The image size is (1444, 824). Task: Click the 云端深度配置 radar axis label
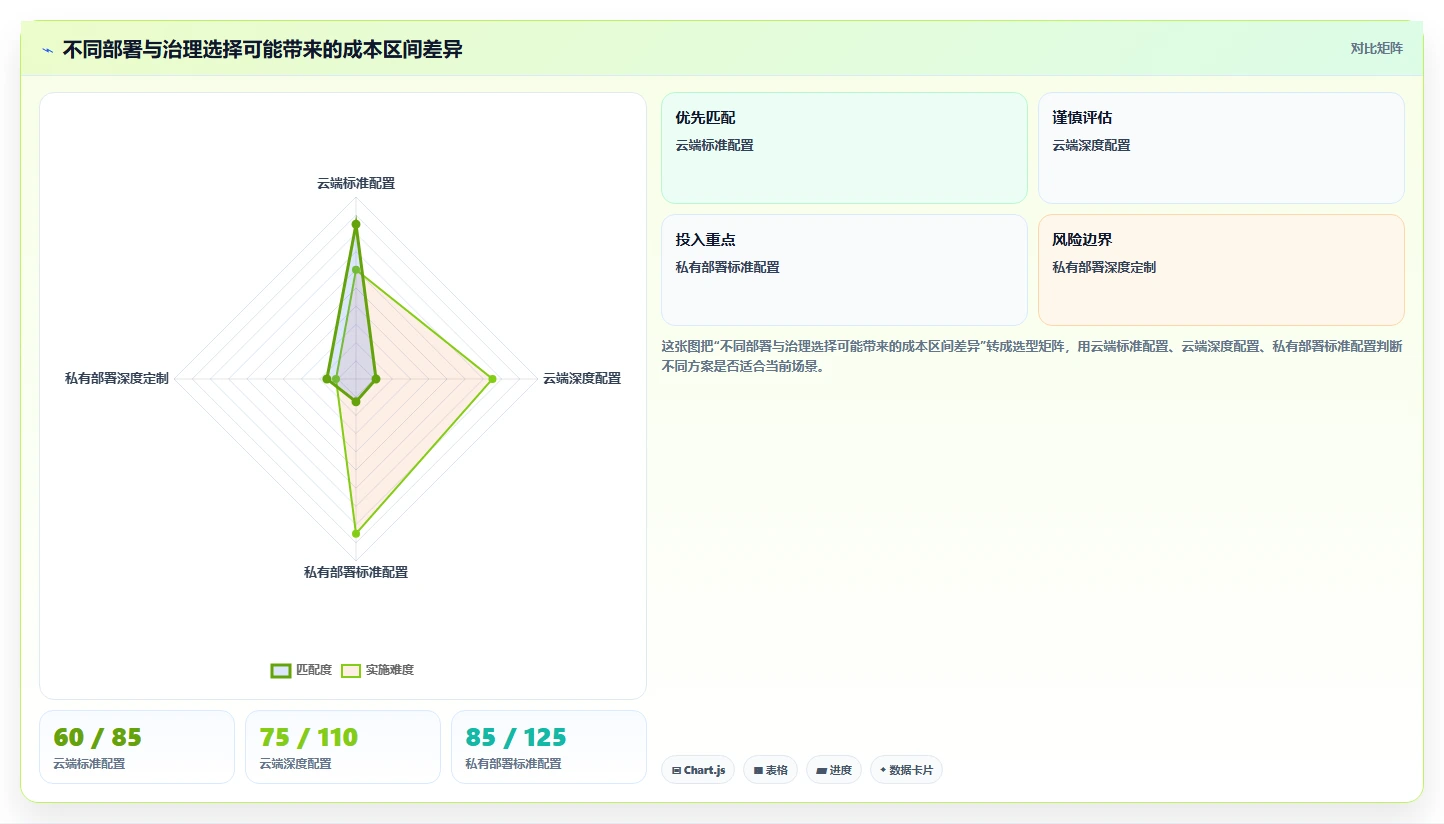tap(582, 378)
